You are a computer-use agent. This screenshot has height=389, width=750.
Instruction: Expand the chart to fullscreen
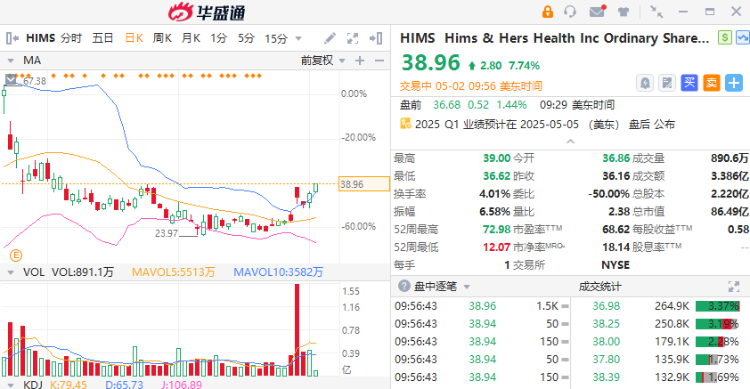pyautogui.click(x=353, y=38)
